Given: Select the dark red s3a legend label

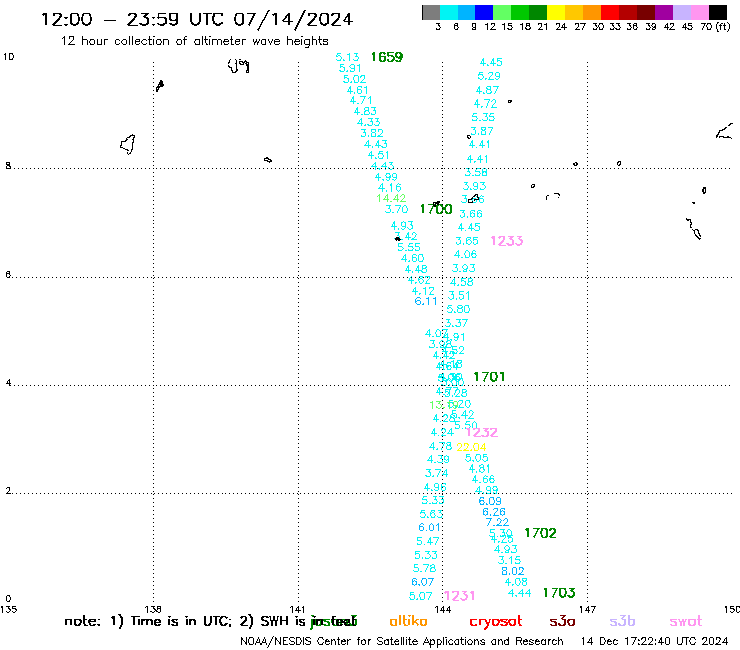Looking at the screenshot, I should pyautogui.click(x=562, y=622).
